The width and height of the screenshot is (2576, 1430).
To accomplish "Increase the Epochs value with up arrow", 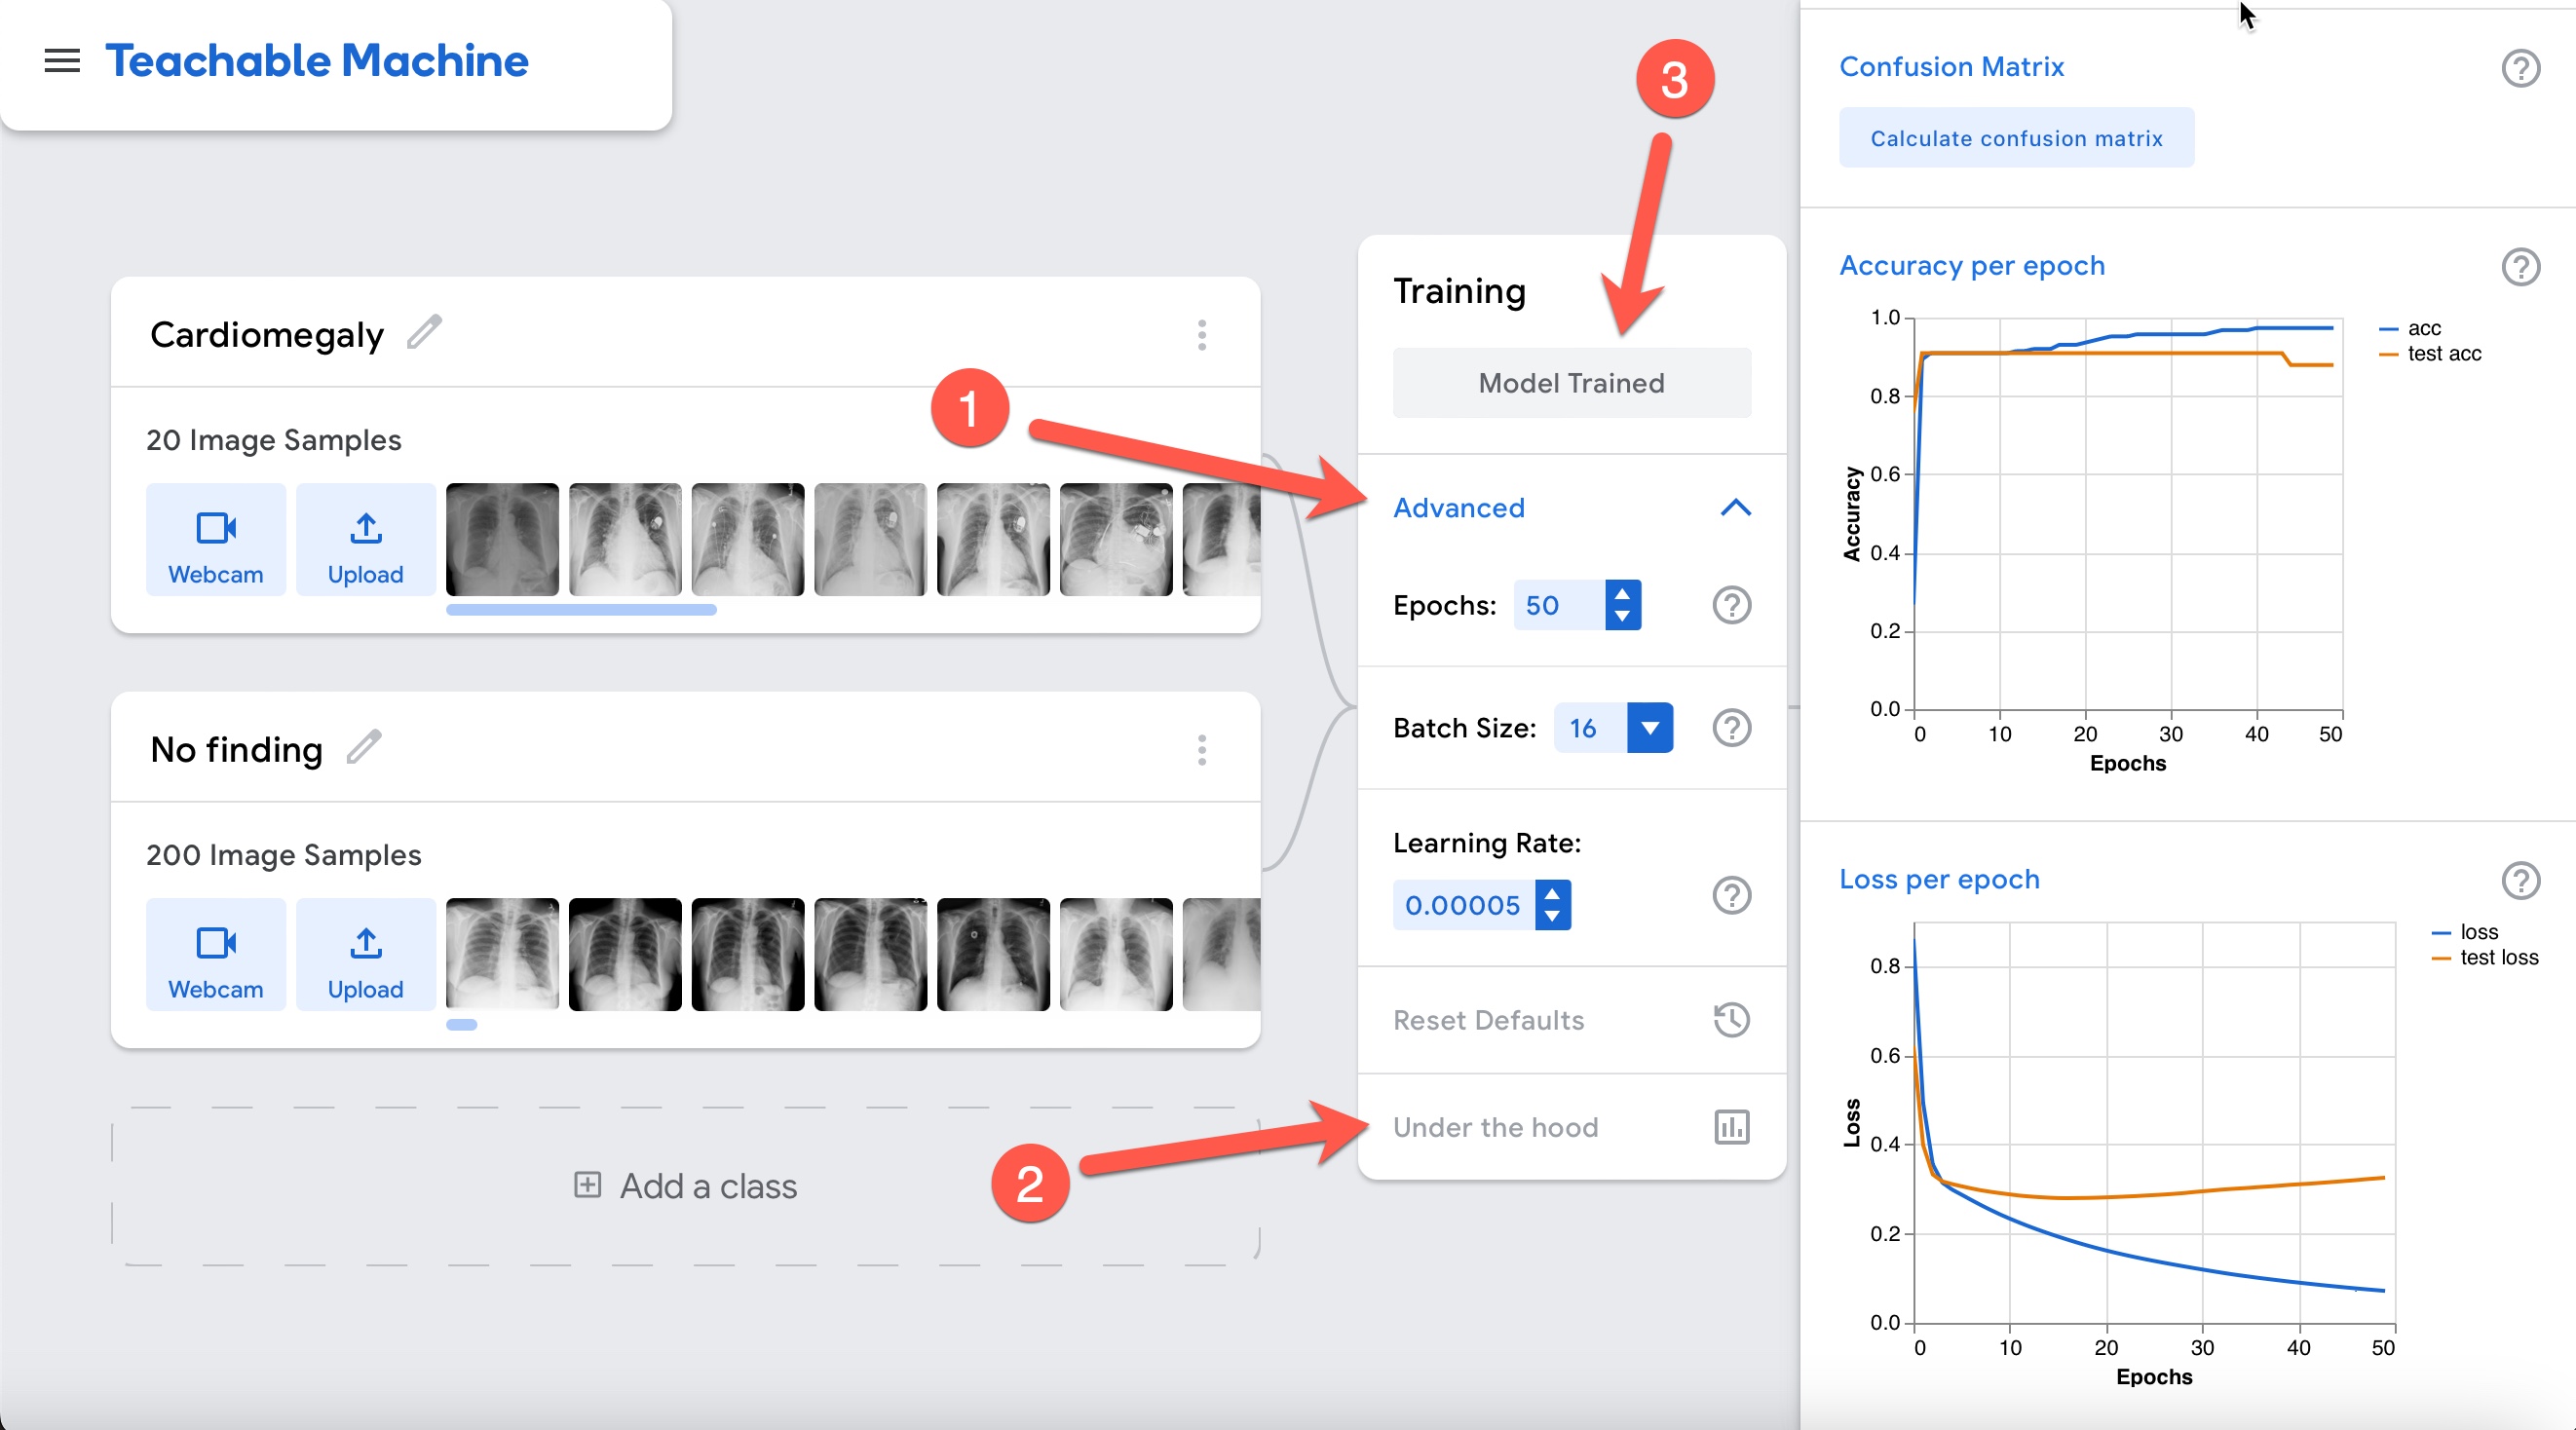I will (x=1622, y=593).
